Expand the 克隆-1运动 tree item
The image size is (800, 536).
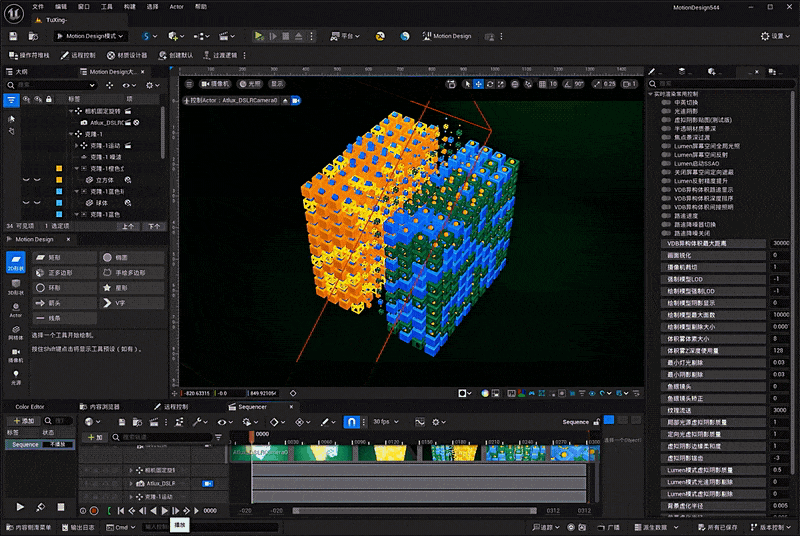coord(77,146)
